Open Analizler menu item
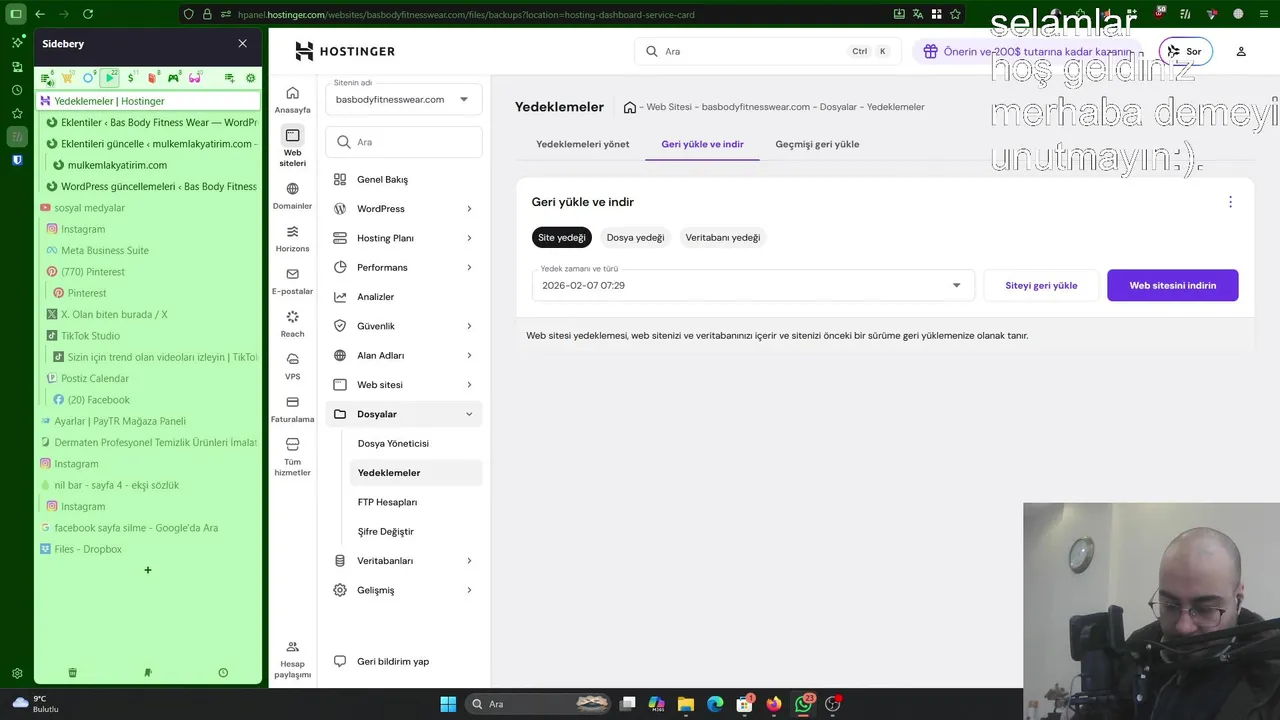Screen dimensions: 1280x720 pyautogui.click(x=405, y=297)
